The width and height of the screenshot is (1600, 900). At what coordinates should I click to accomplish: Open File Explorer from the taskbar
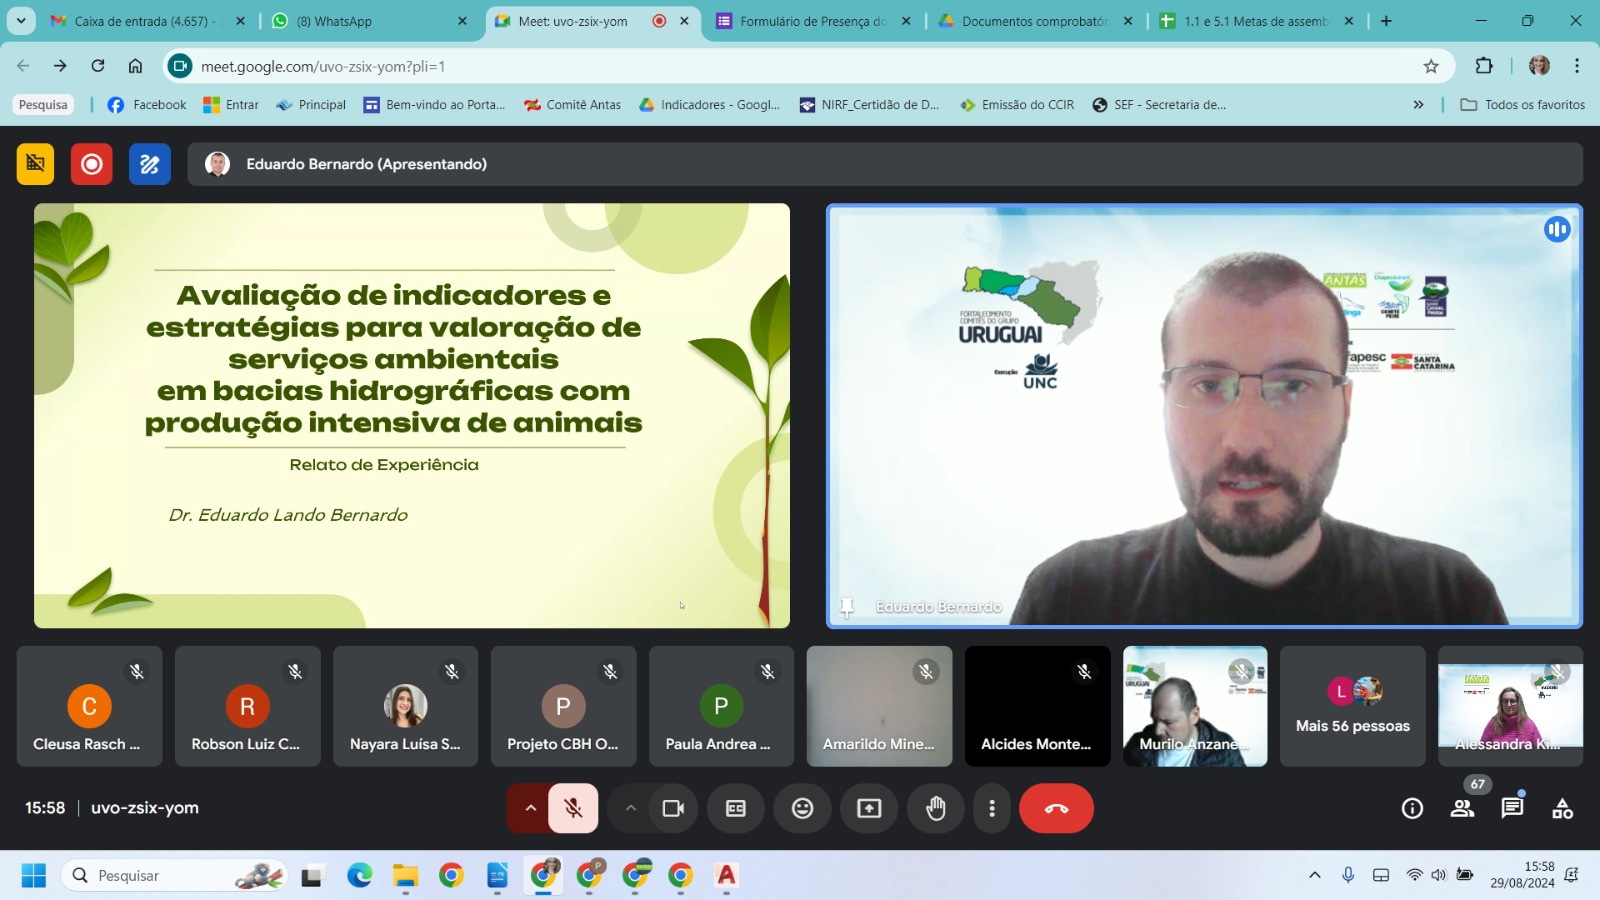click(405, 876)
